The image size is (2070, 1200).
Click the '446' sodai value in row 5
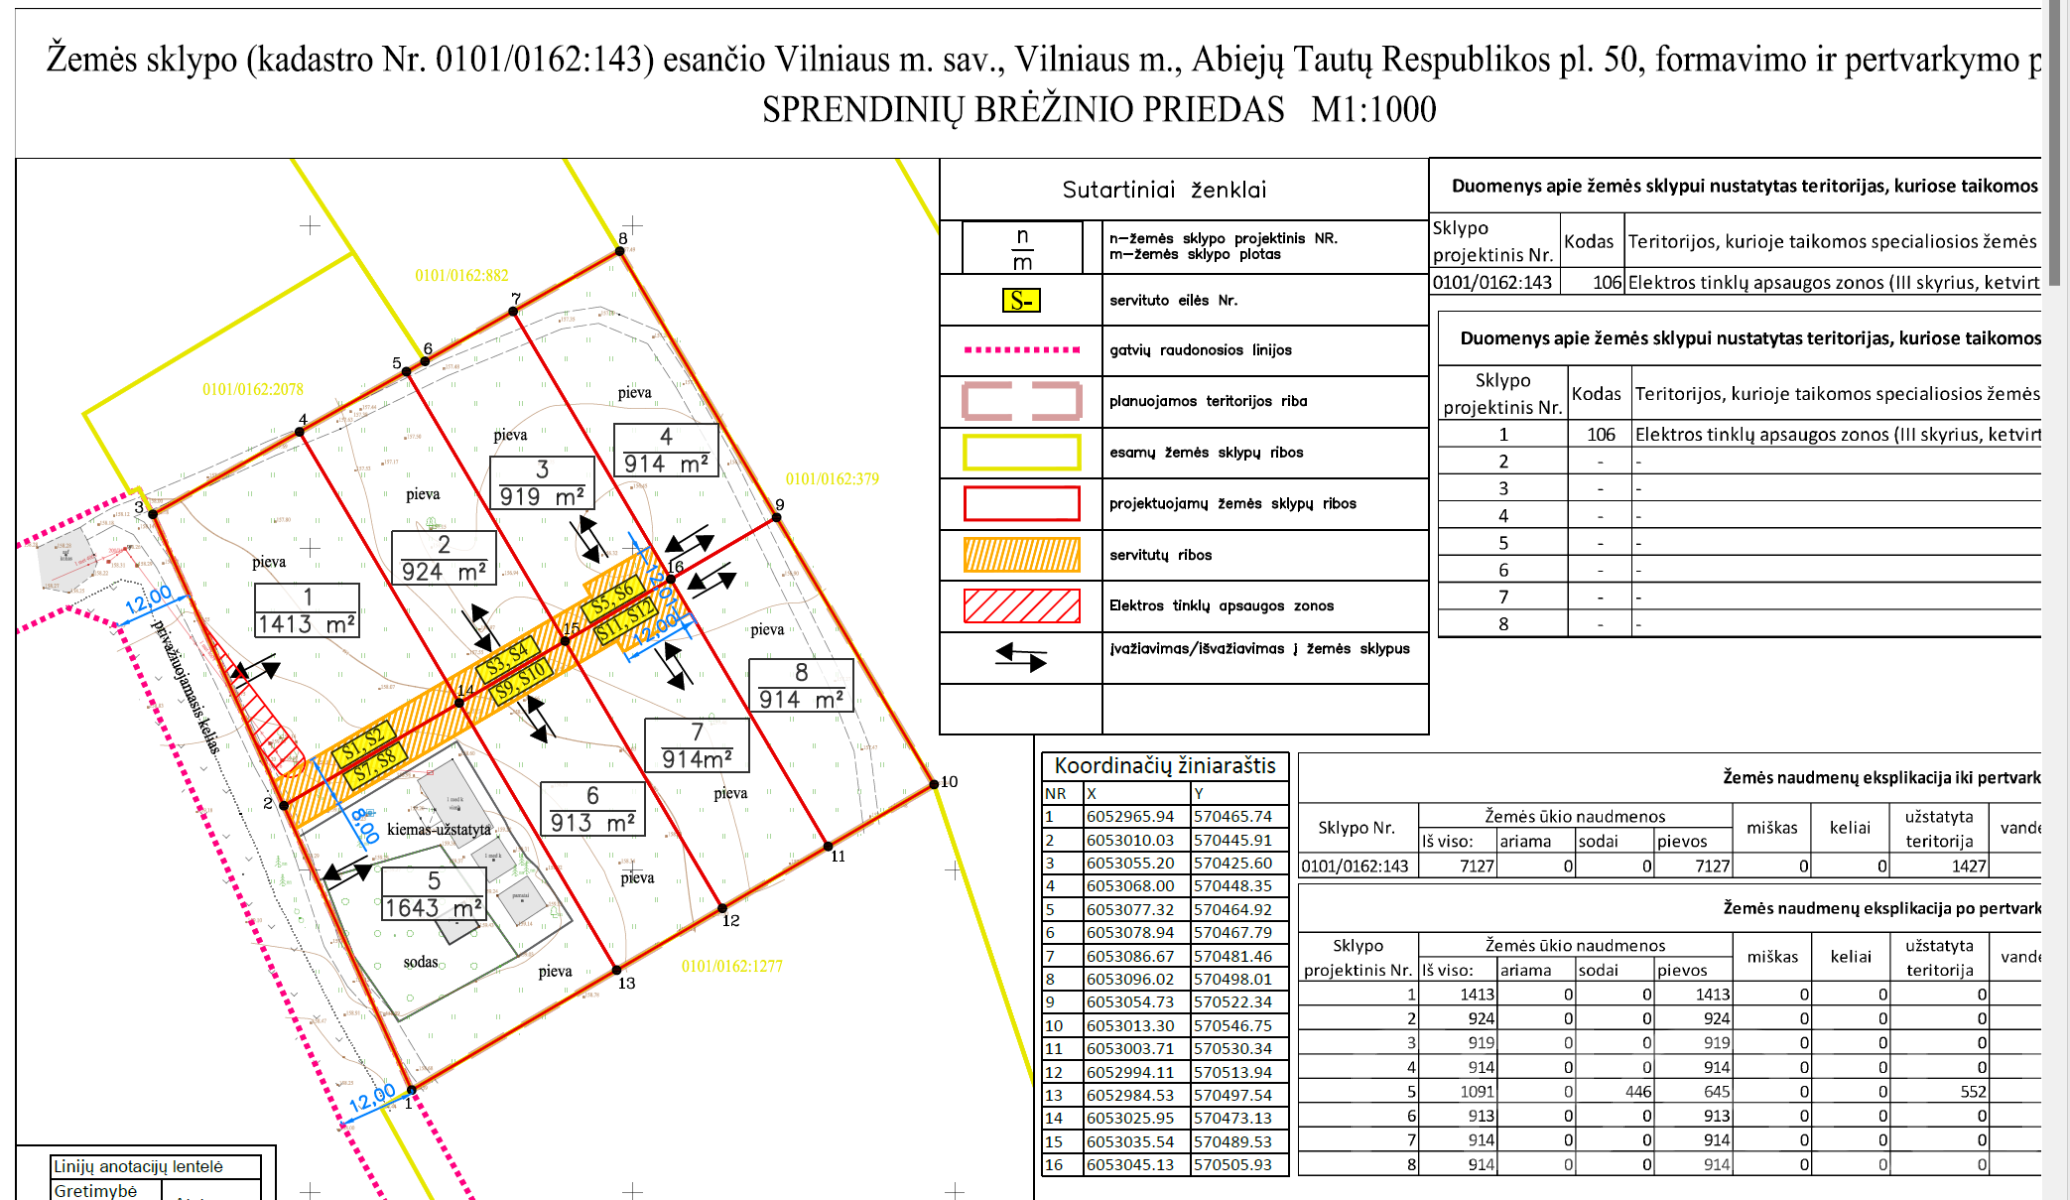1638,1092
